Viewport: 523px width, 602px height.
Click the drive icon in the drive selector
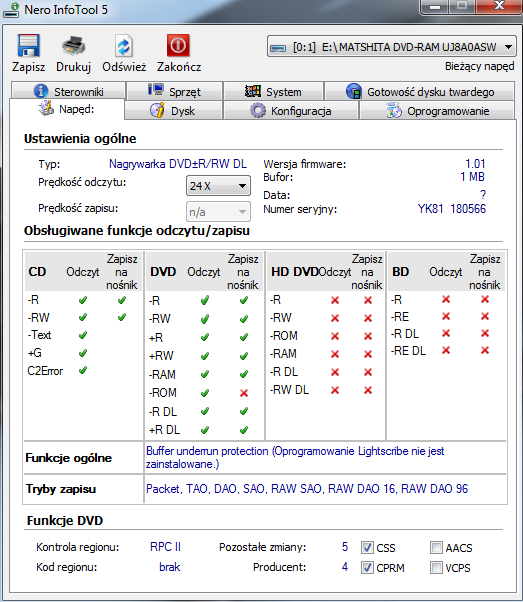point(278,48)
